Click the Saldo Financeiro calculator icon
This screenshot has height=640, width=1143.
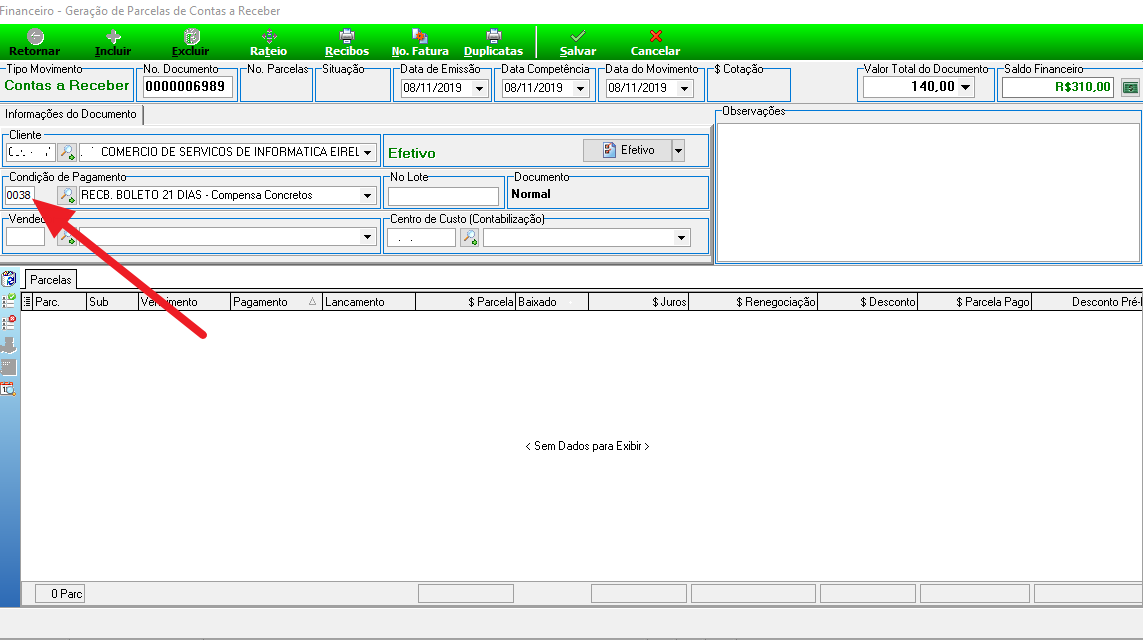(x=1130, y=87)
